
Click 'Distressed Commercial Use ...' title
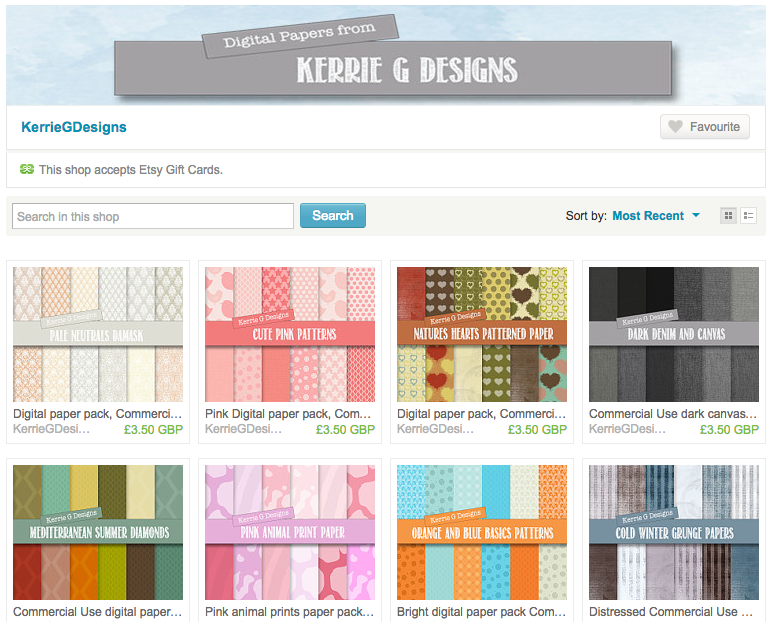point(671,612)
